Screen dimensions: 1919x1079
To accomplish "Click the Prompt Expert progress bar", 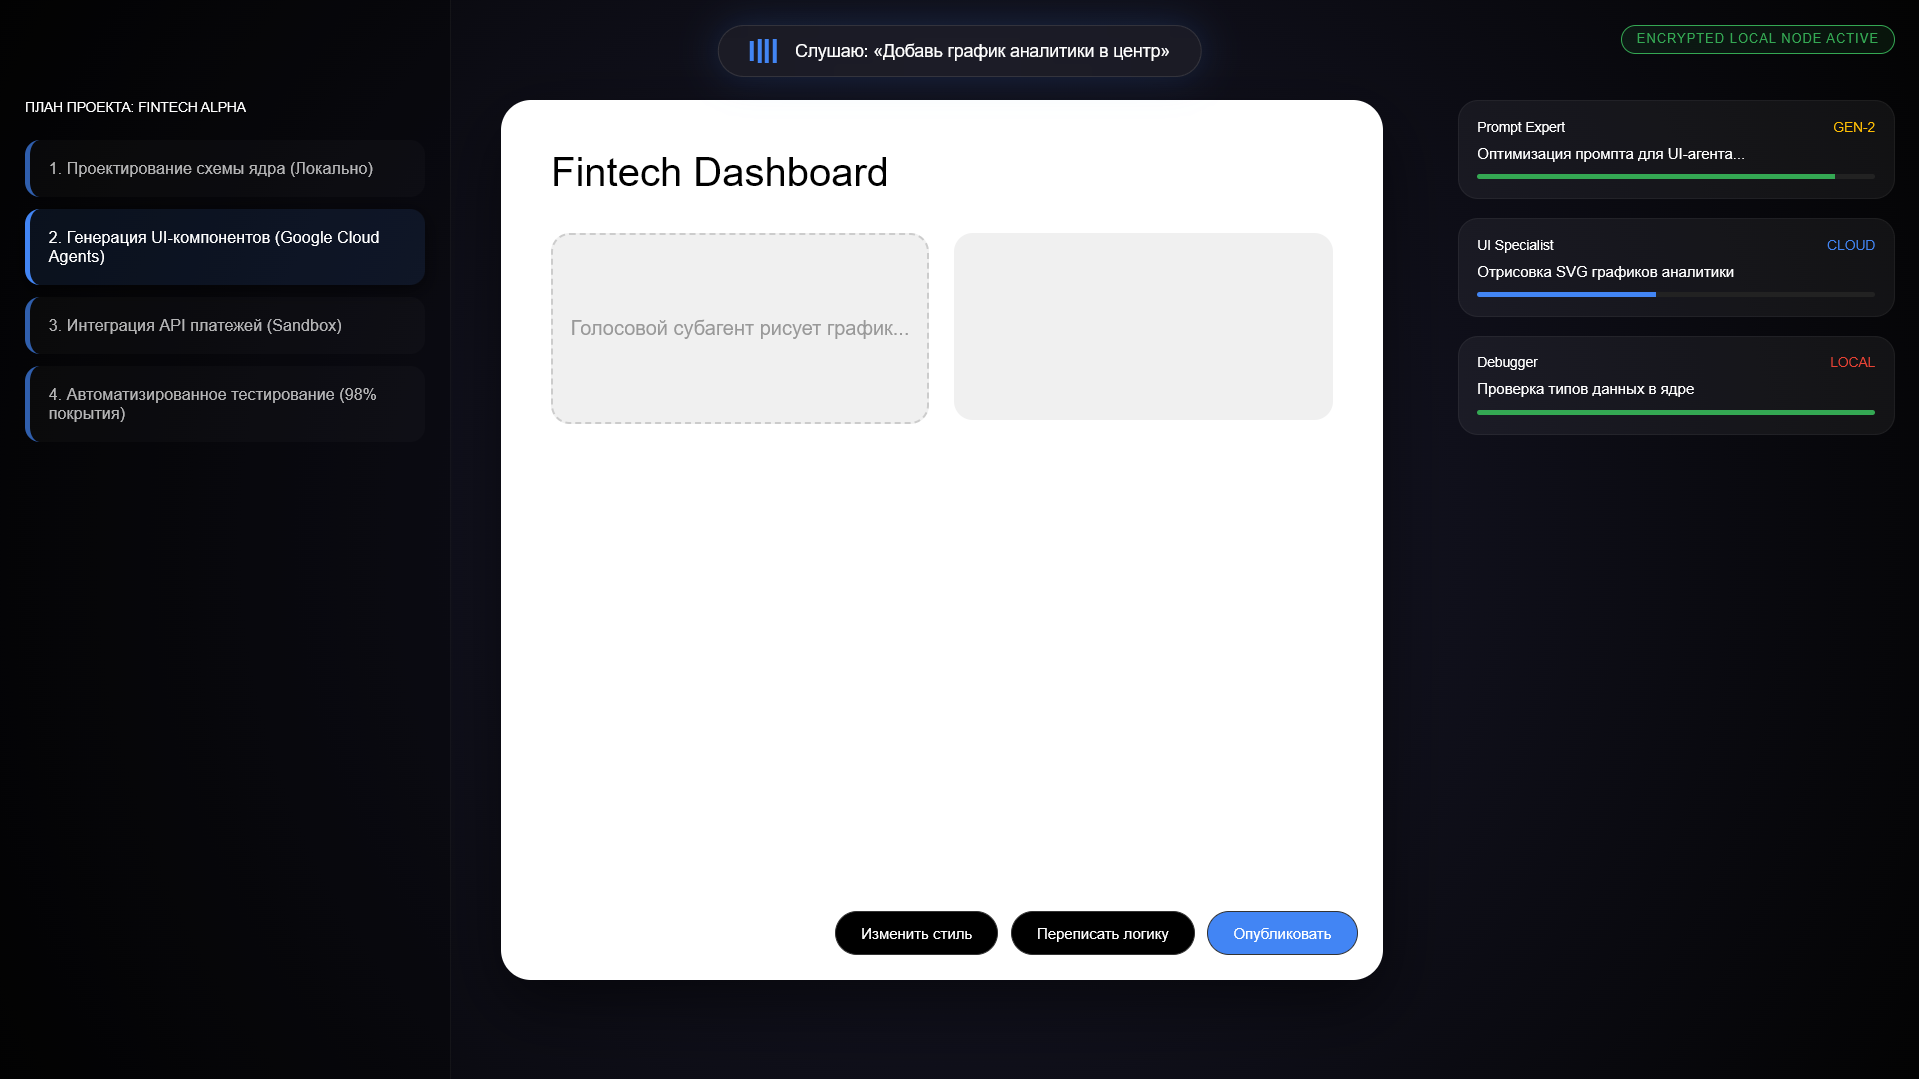I will (1676, 176).
